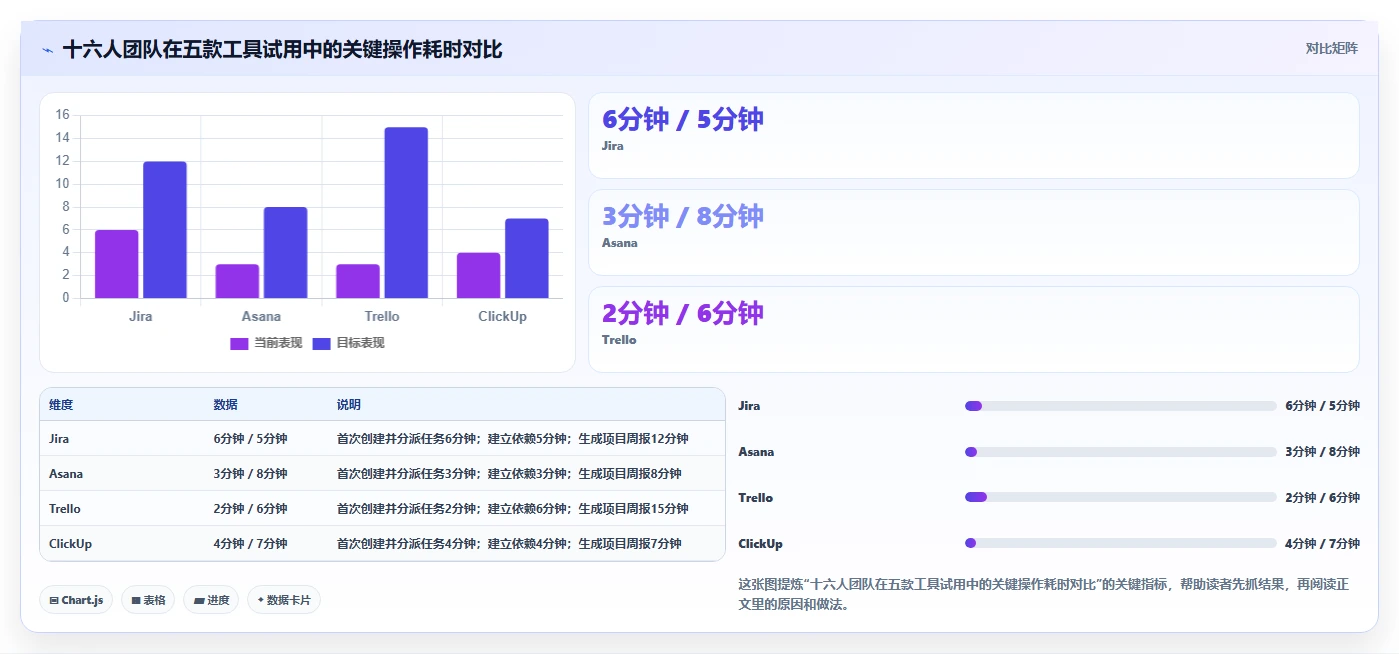Open the Trello data card 2分钟 / 6分钟
1399x654 pixels.
pyautogui.click(x=974, y=329)
